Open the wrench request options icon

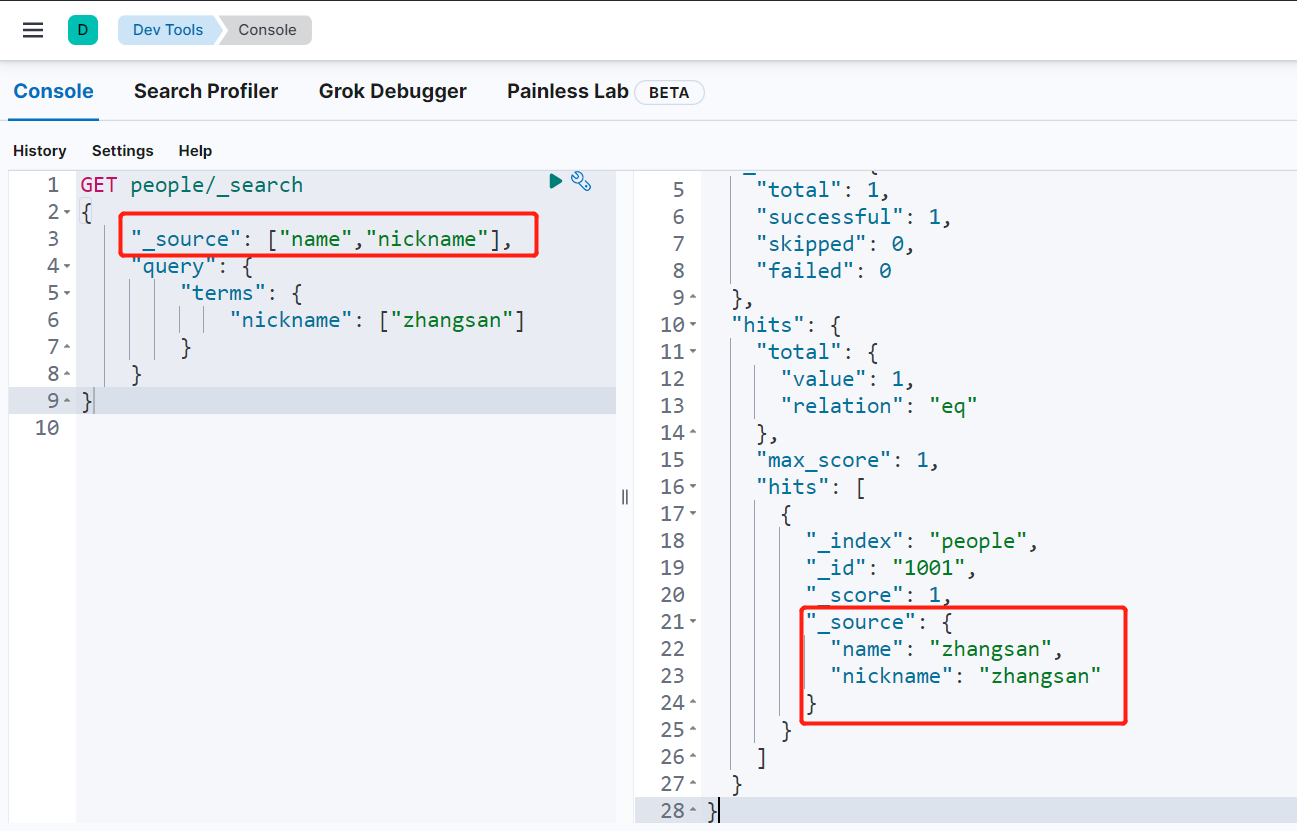pyautogui.click(x=581, y=181)
